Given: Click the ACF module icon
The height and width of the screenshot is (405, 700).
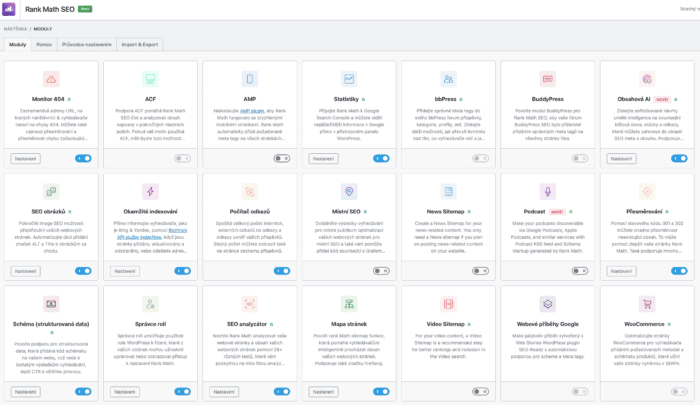Looking at the screenshot, I should point(150,79).
